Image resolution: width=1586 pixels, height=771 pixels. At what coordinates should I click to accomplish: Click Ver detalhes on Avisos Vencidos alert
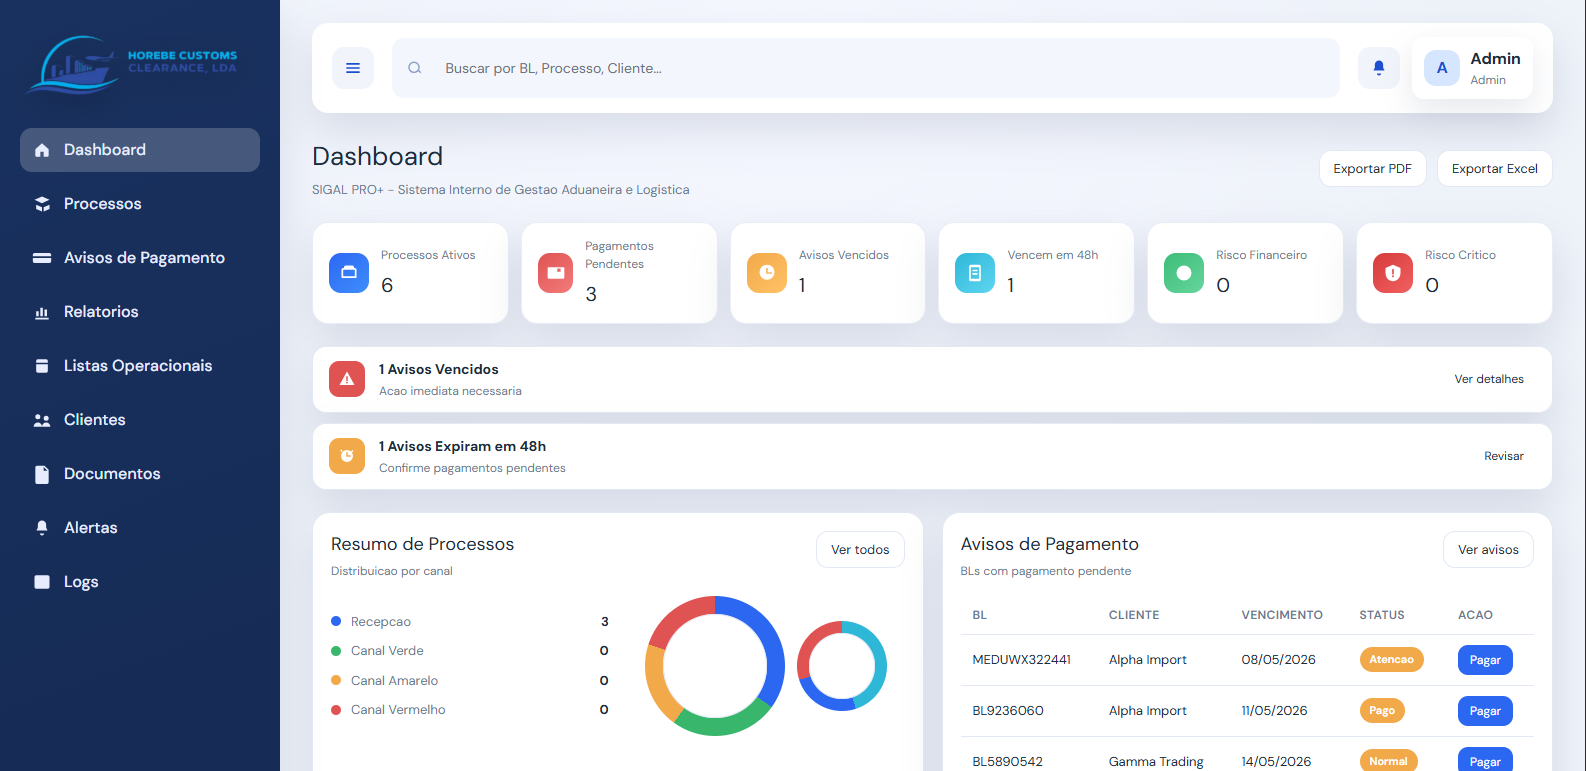pos(1489,379)
